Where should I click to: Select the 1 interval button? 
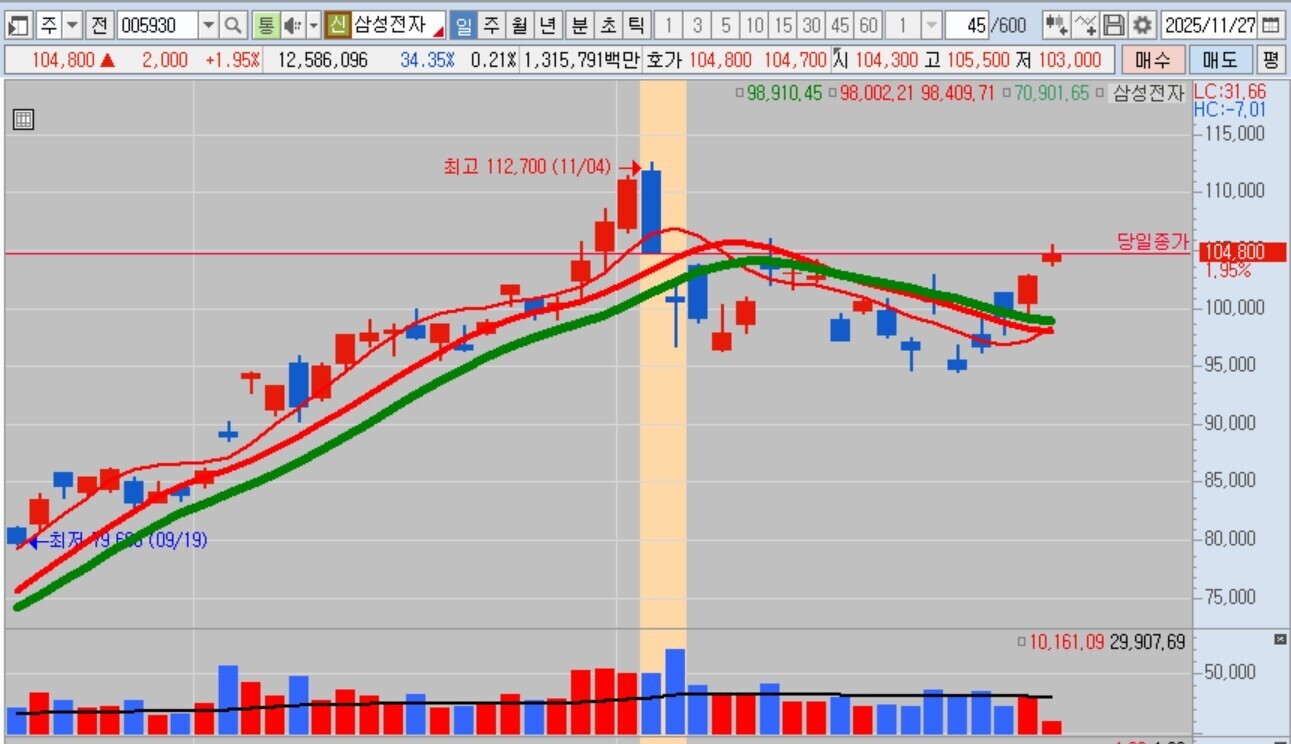[x=669, y=25]
